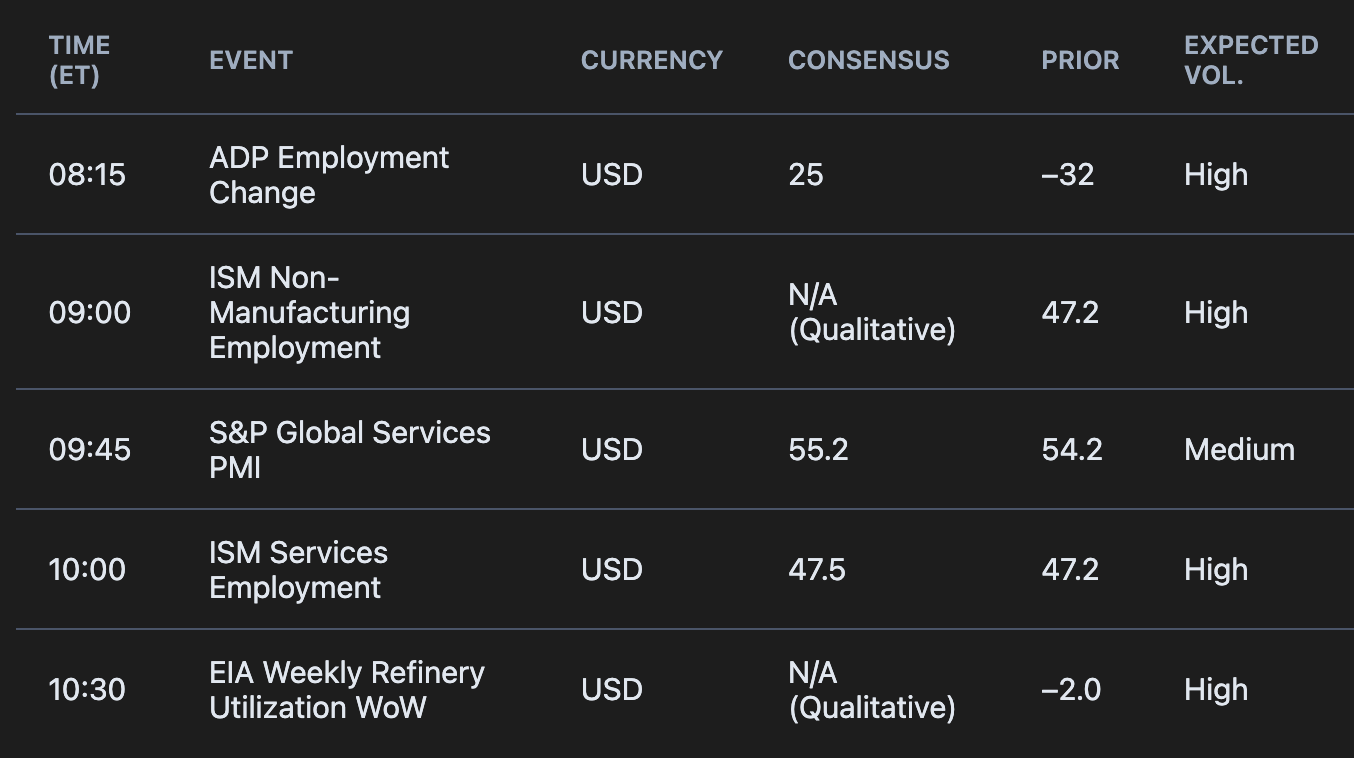Select the S&P Global Services PMI event
The width and height of the screenshot is (1354, 758).
click(x=349, y=449)
